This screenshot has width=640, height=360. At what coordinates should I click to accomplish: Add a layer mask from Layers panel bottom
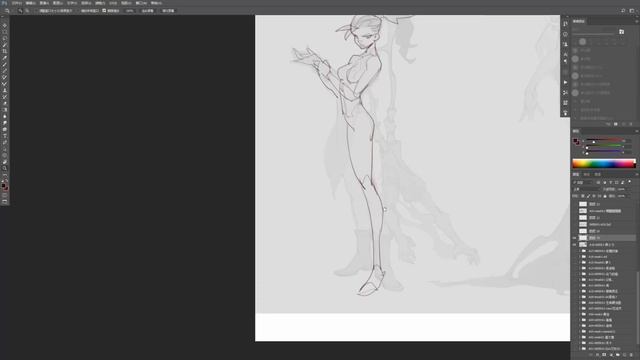604,355
